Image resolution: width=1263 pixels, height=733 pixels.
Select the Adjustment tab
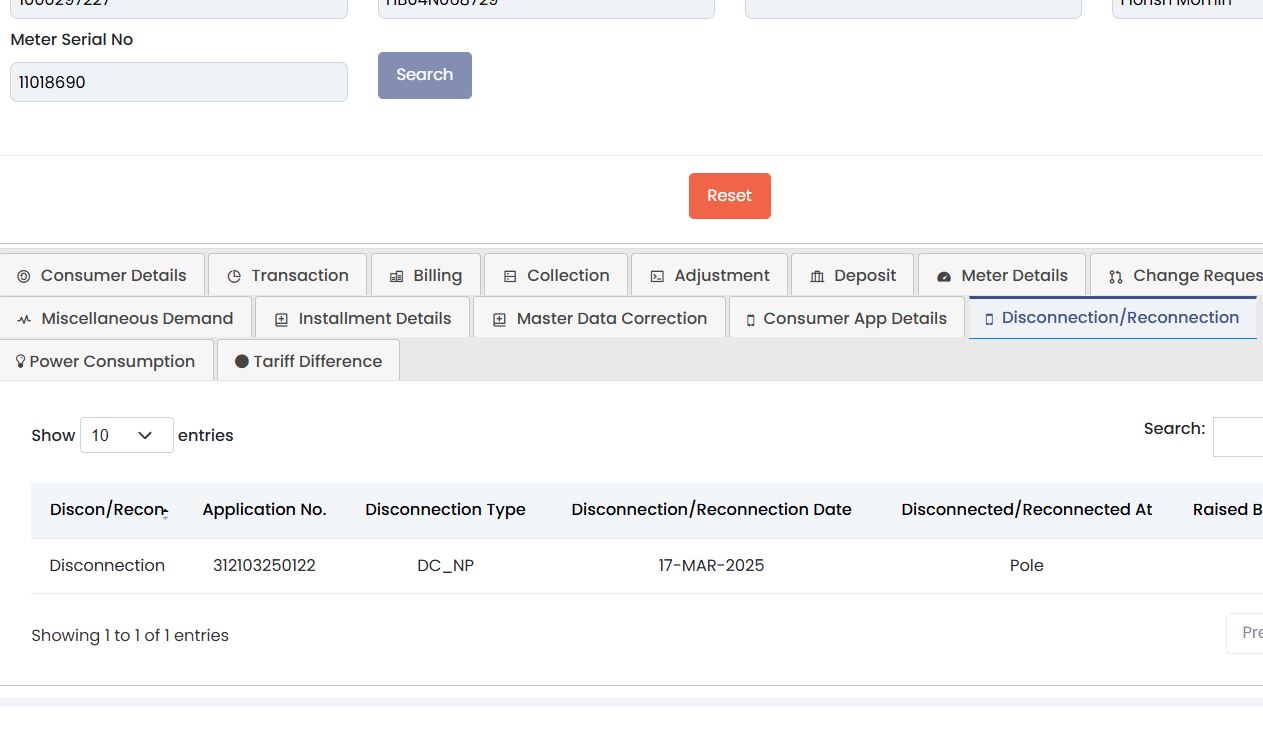pos(709,275)
